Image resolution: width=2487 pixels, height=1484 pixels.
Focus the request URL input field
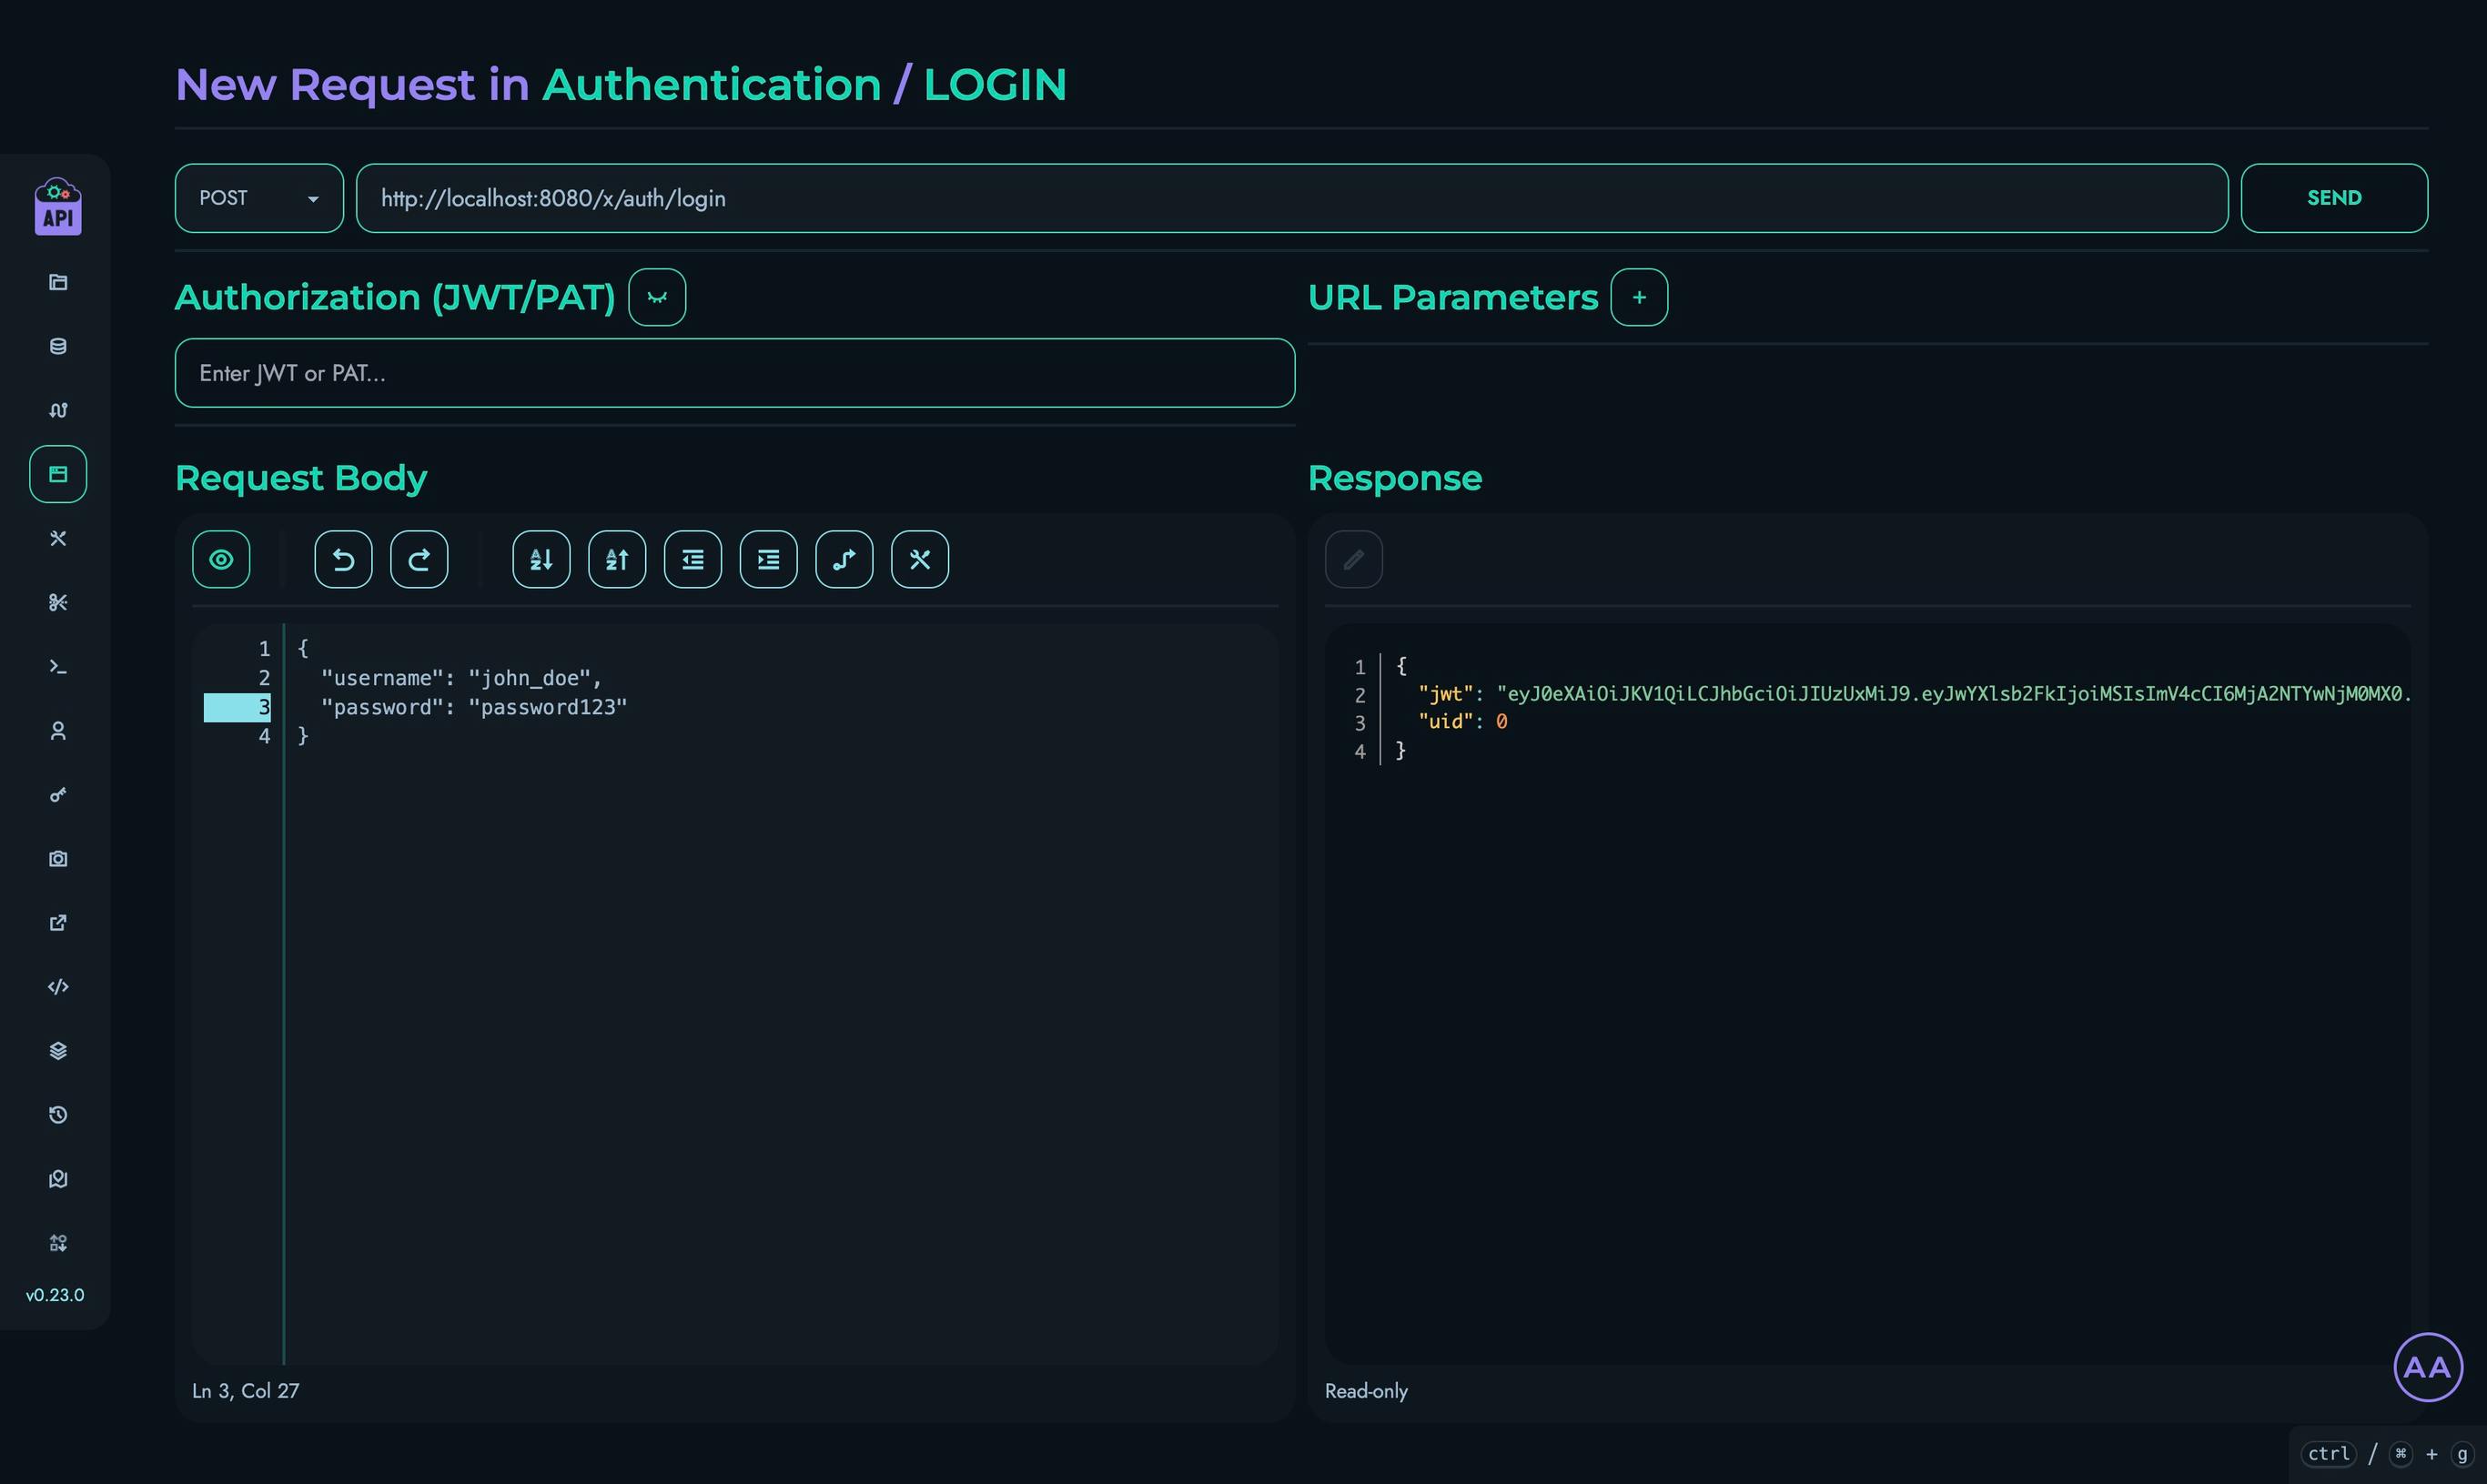tap(1292, 198)
